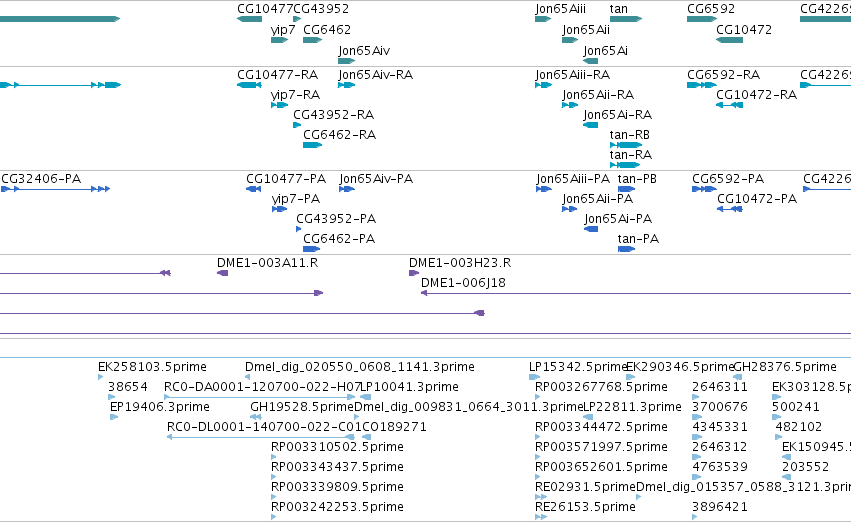Click the Jon65Aiii-RA transcript label
Image resolution: width=851 pixels, height=522 pixels.
573,75
